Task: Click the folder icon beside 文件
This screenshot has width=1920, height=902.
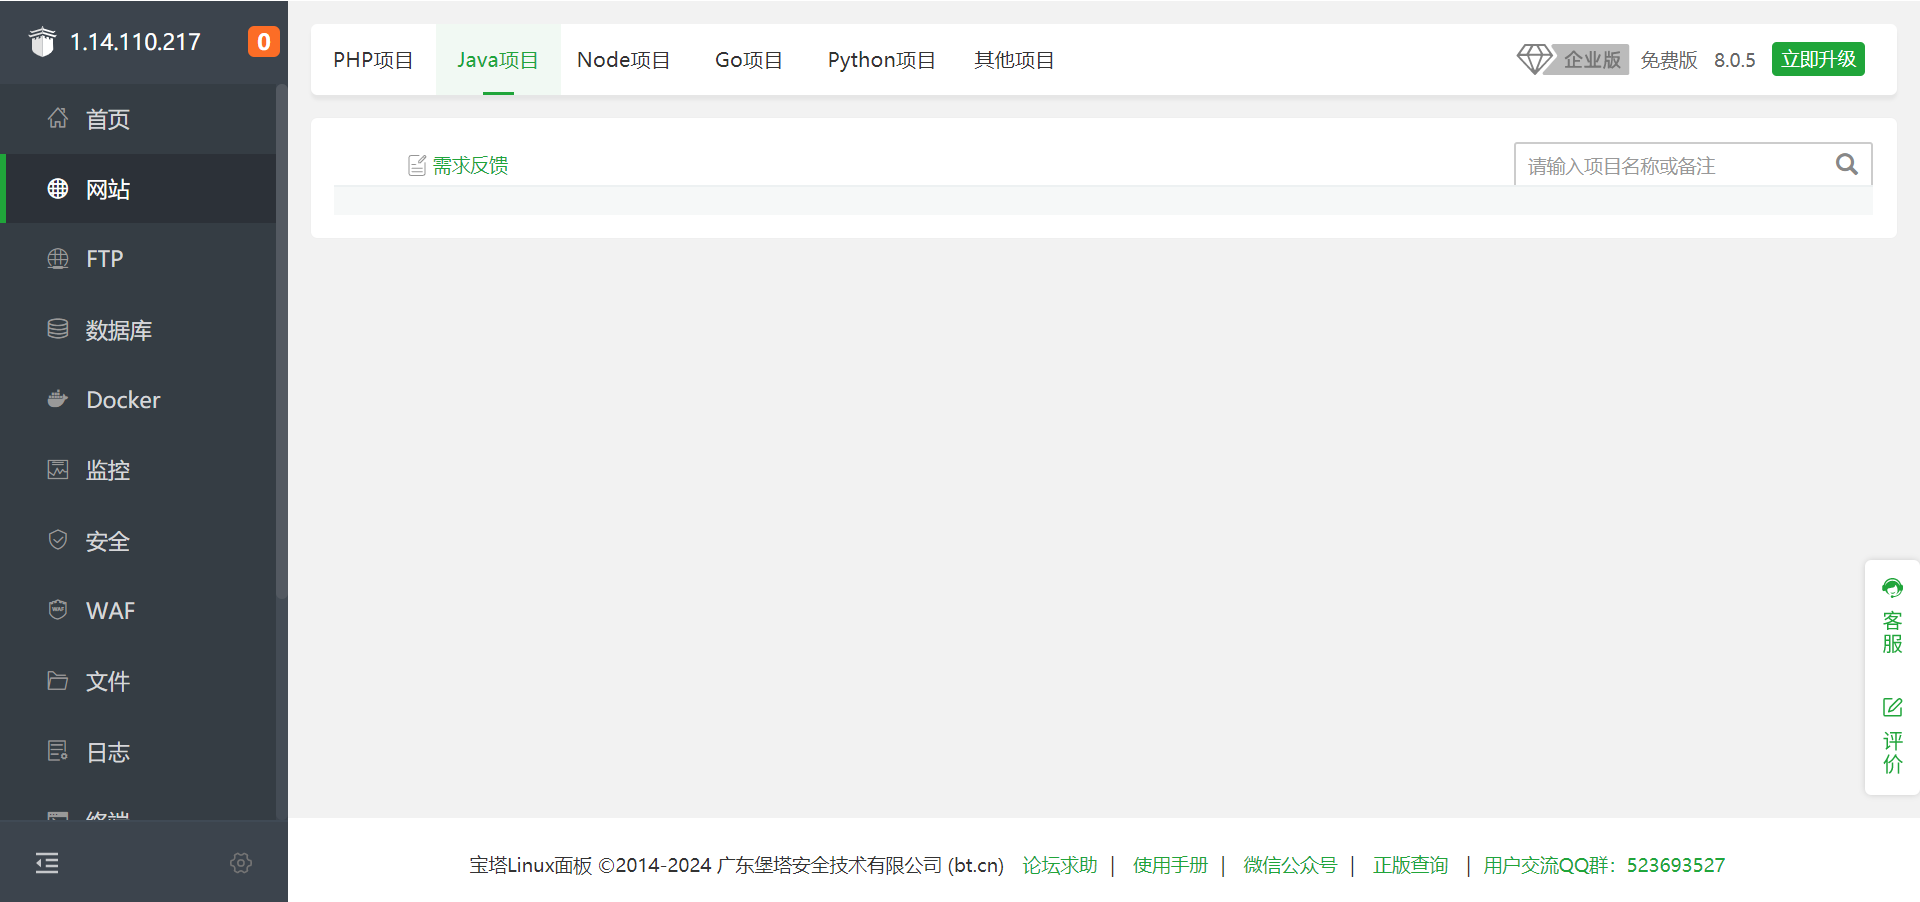Action: tap(58, 680)
